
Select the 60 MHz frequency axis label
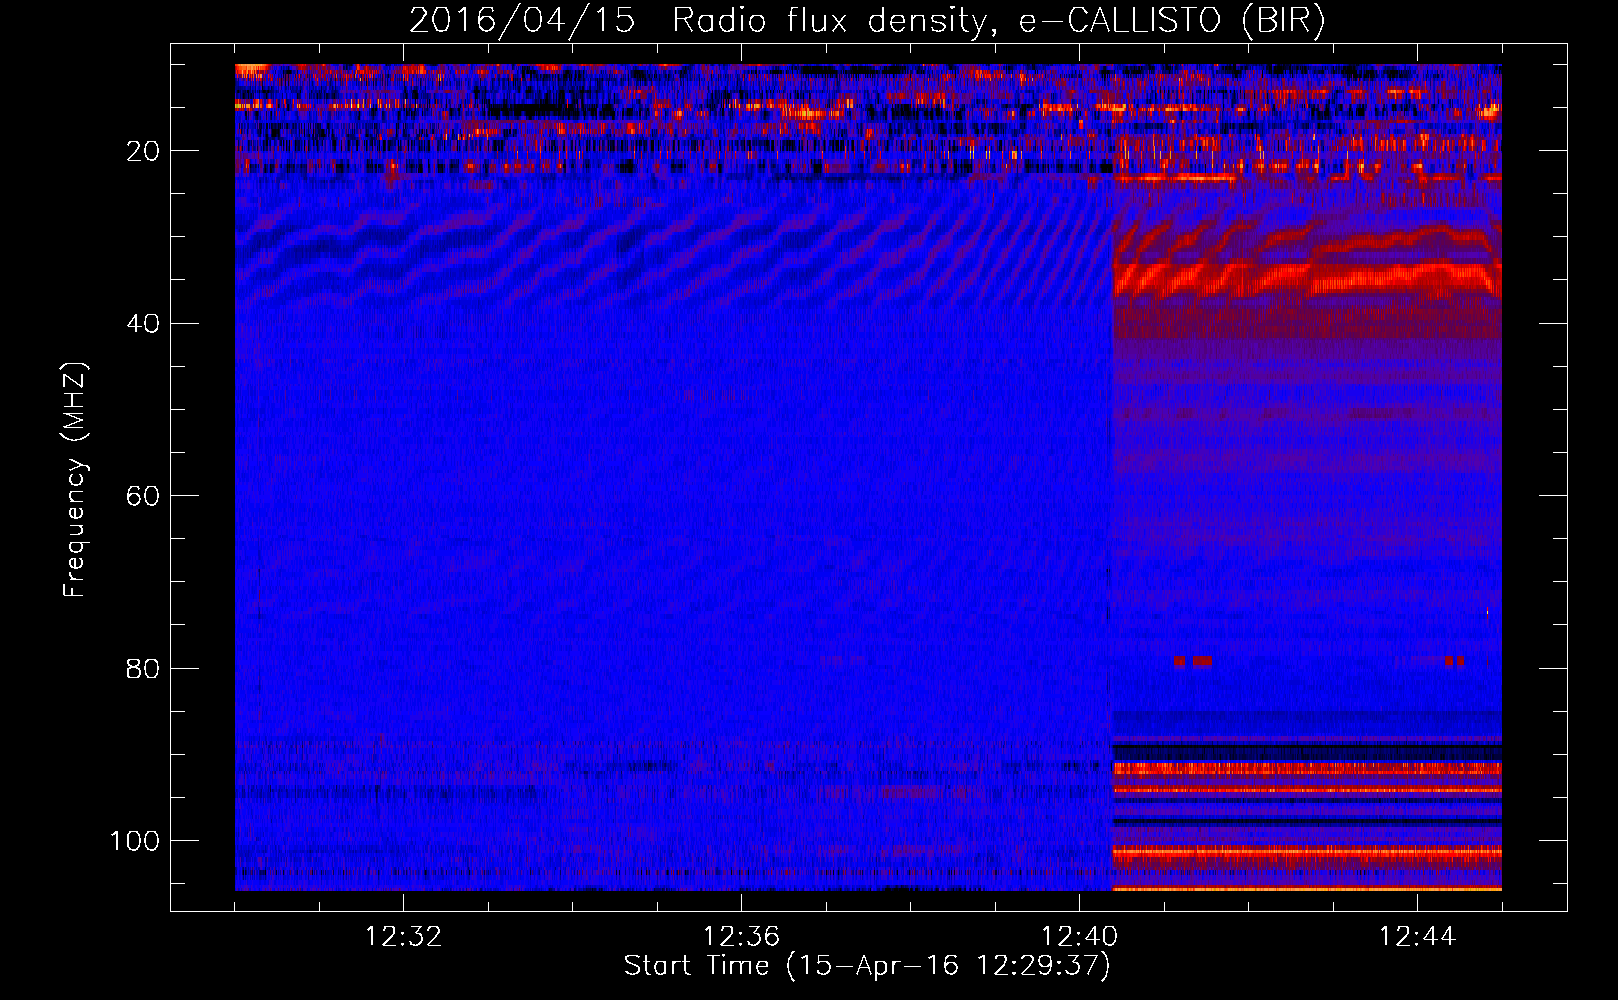(143, 496)
